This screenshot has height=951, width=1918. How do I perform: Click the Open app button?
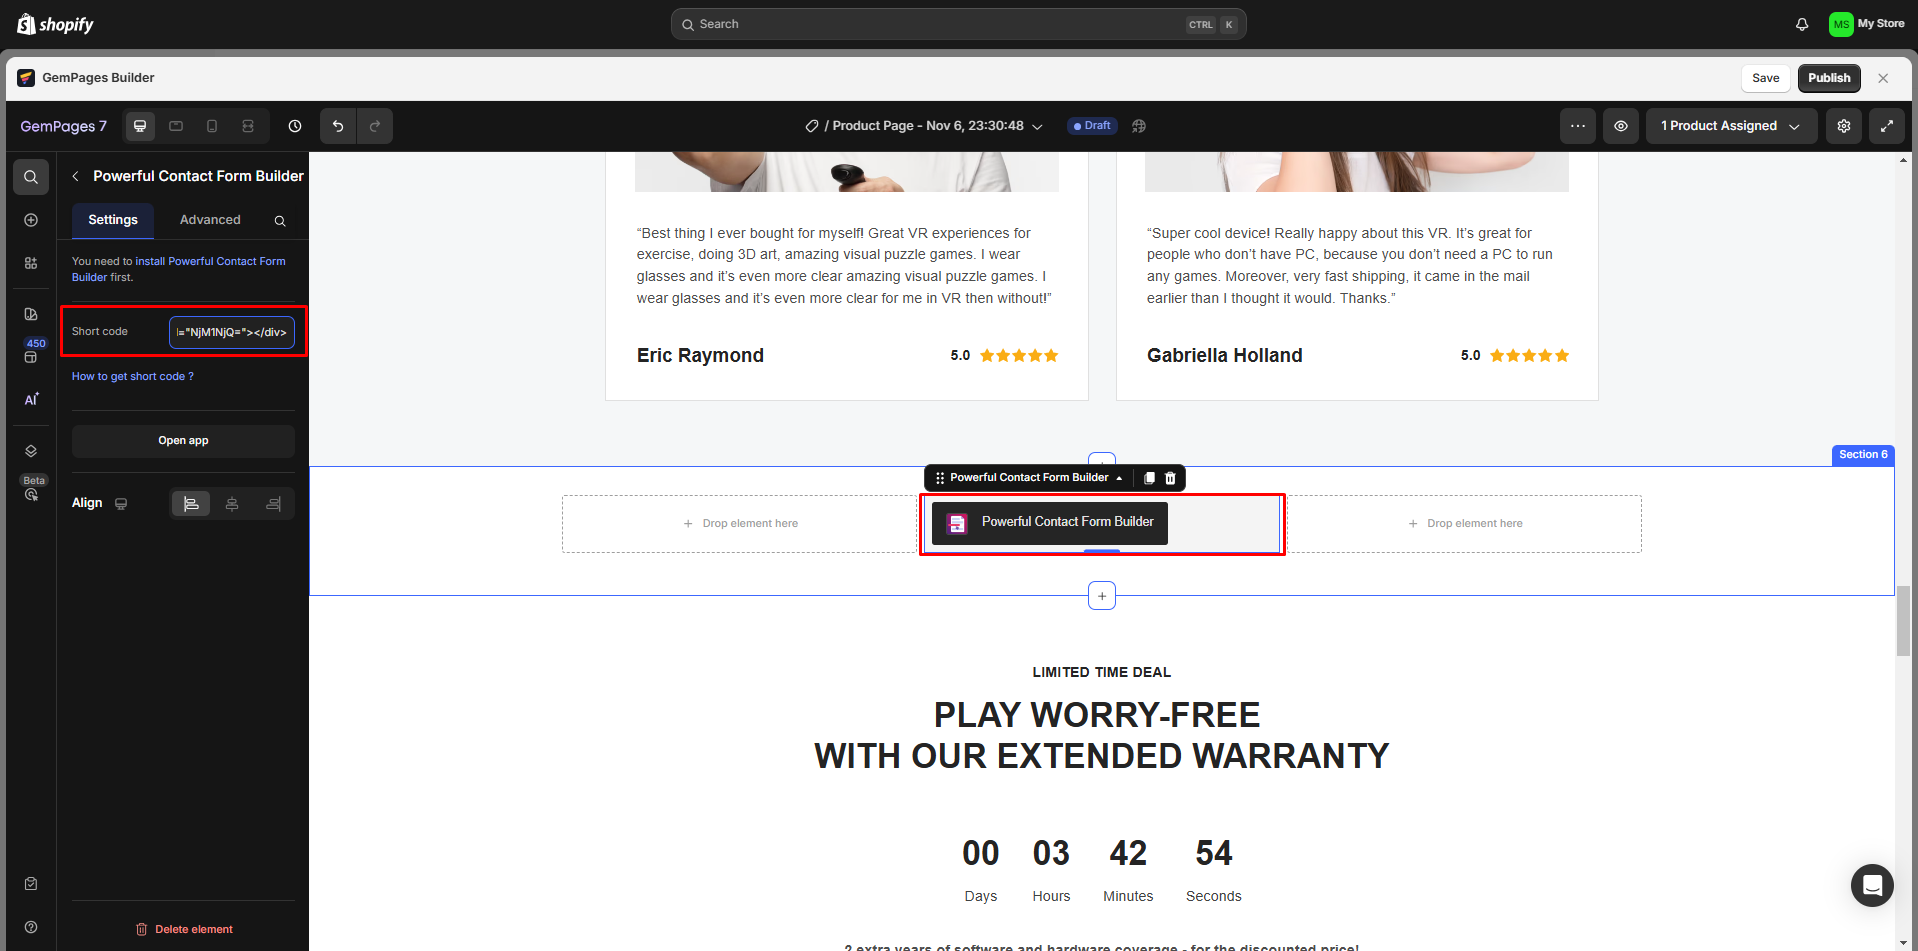coord(183,441)
